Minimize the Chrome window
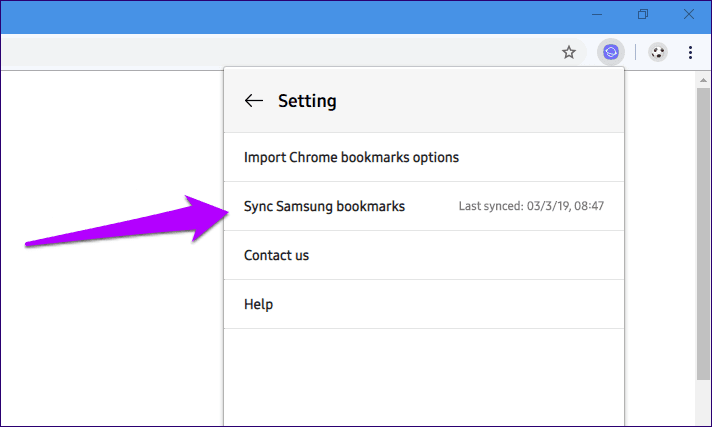712x427 pixels. [597, 15]
